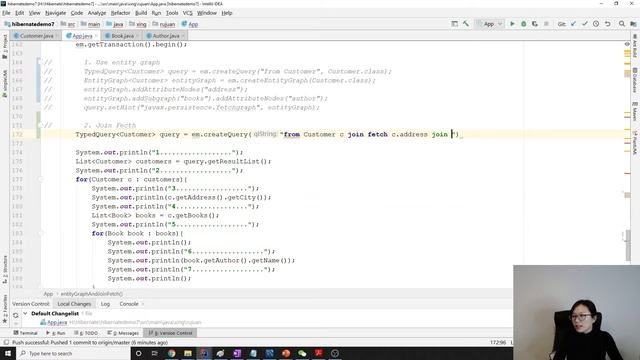Click hibernatedemo7 in the navigation bar

tap(29, 24)
